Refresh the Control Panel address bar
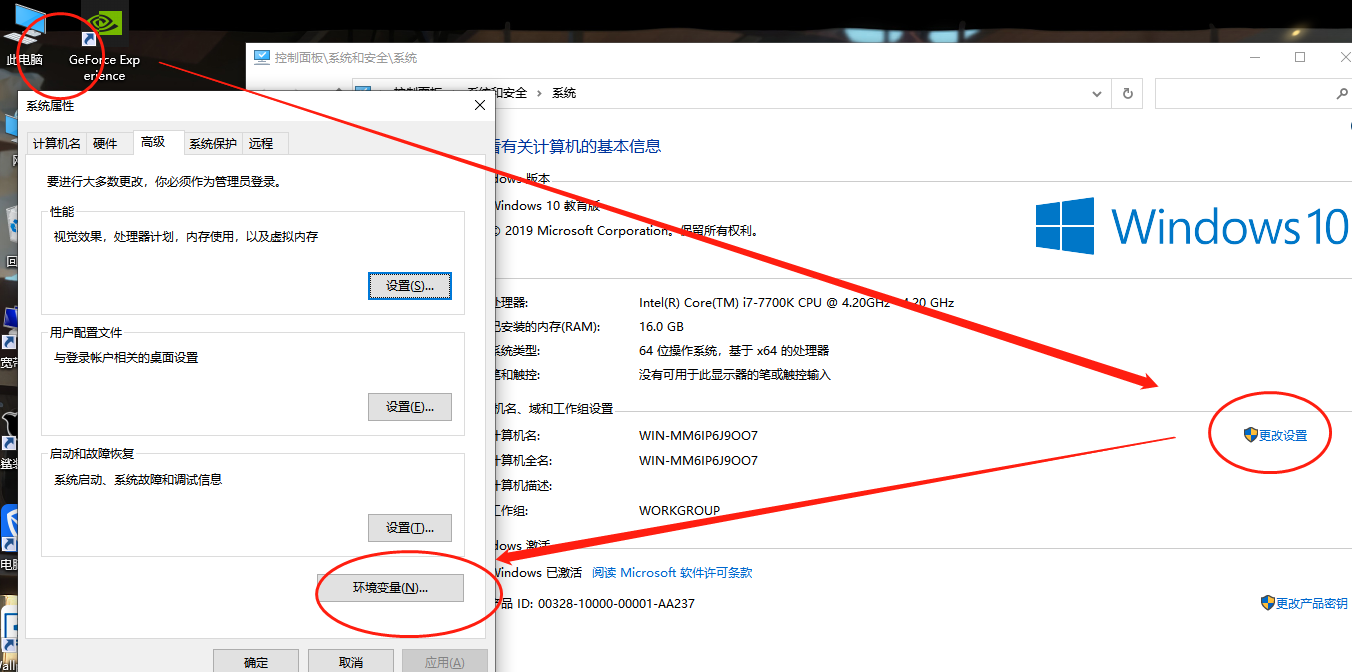1352x672 pixels. tap(1128, 93)
